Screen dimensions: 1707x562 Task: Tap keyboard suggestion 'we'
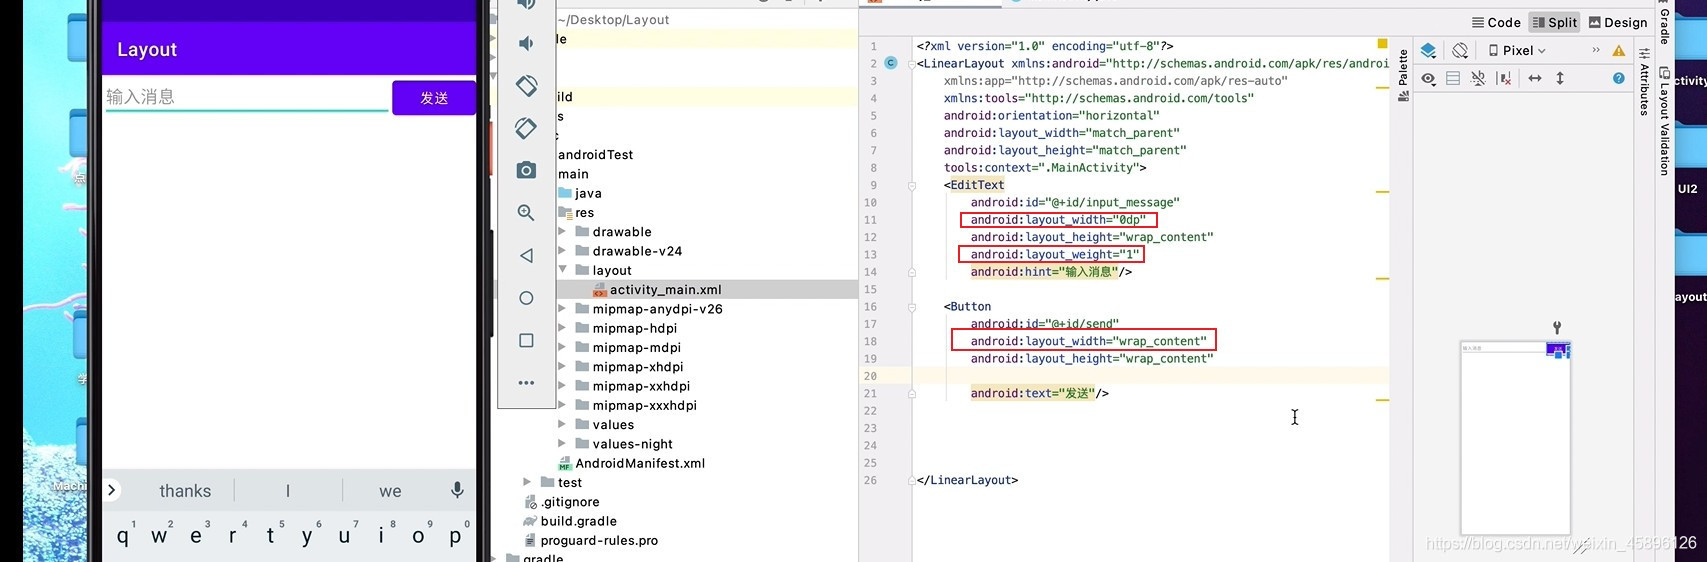[390, 491]
